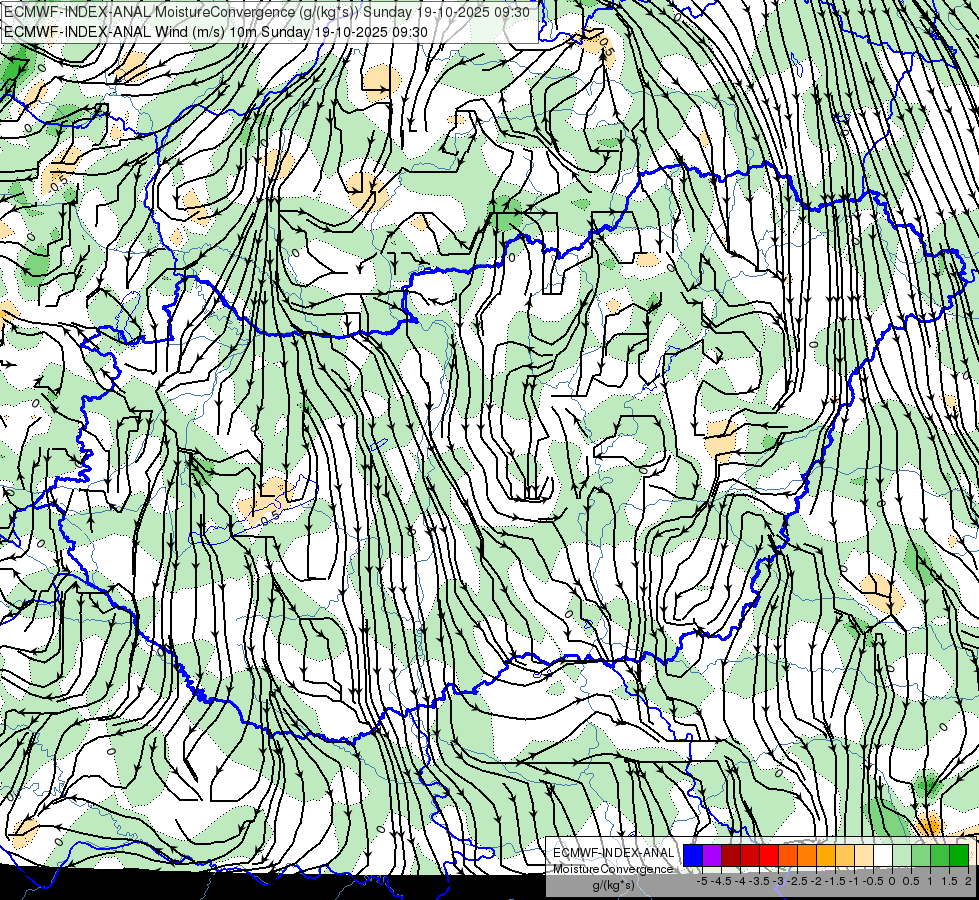Click the -5 legend scale value

click(702, 881)
